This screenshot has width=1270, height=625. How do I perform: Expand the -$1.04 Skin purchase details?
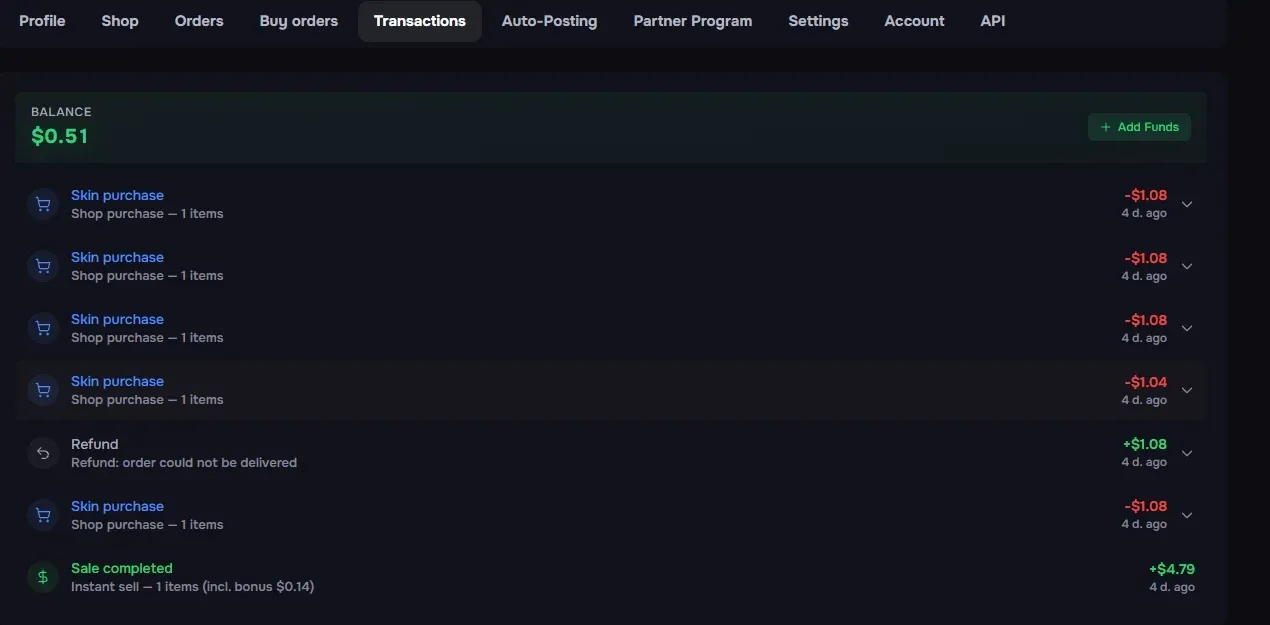pyautogui.click(x=1187, y=390)
